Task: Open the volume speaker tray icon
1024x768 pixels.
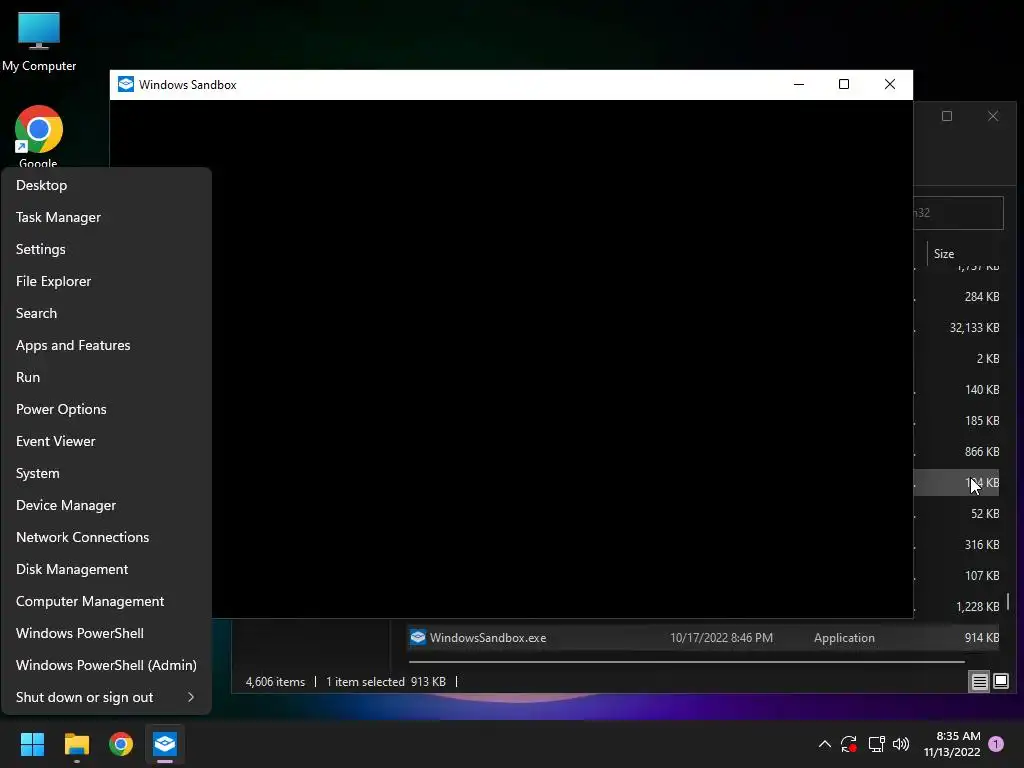Action: point(901,744)
